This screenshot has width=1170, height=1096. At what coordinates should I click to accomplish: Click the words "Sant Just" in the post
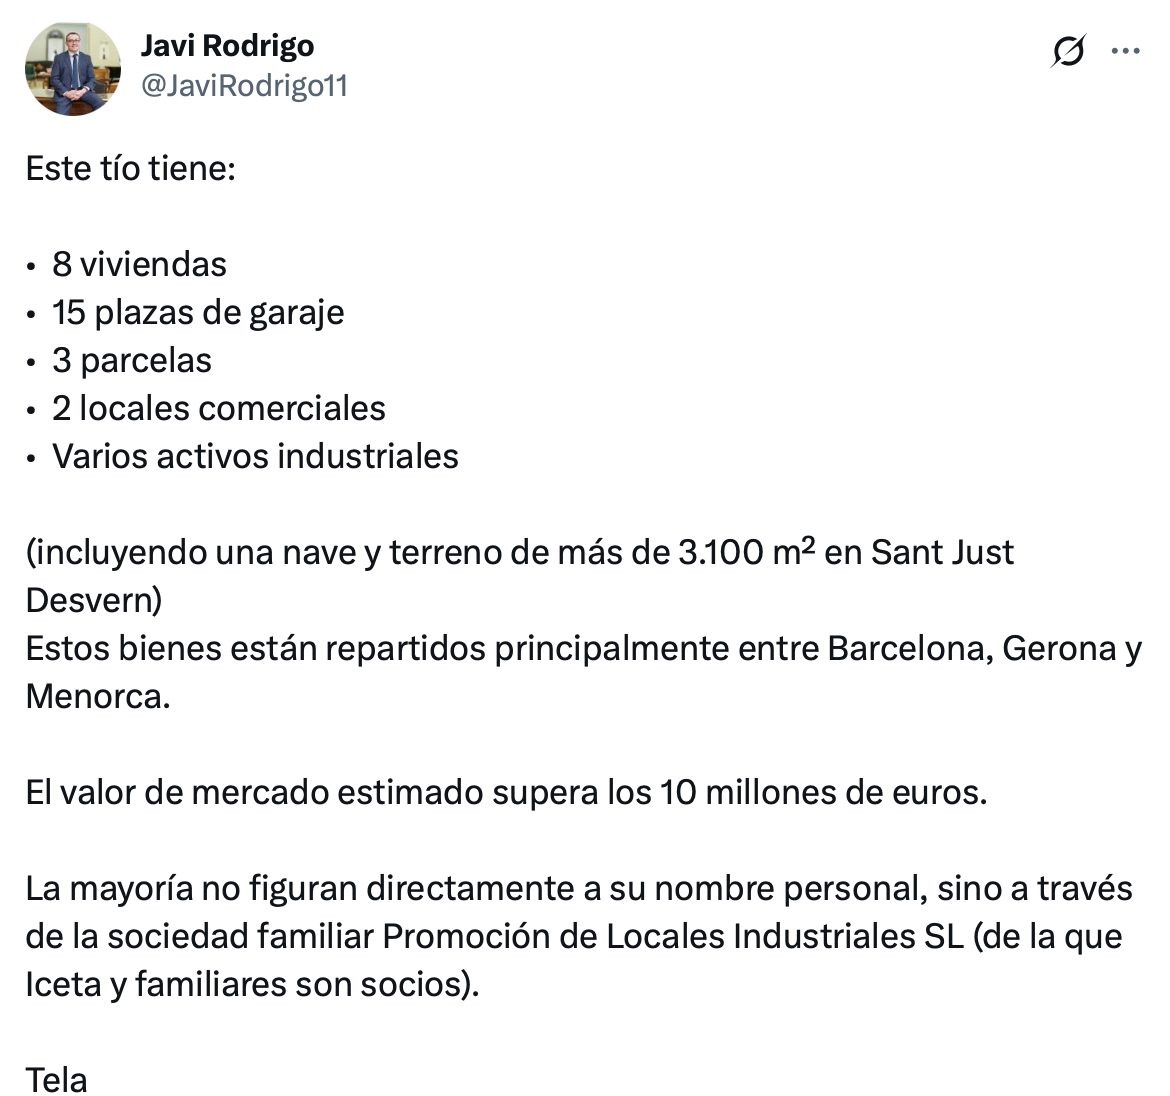942,553
